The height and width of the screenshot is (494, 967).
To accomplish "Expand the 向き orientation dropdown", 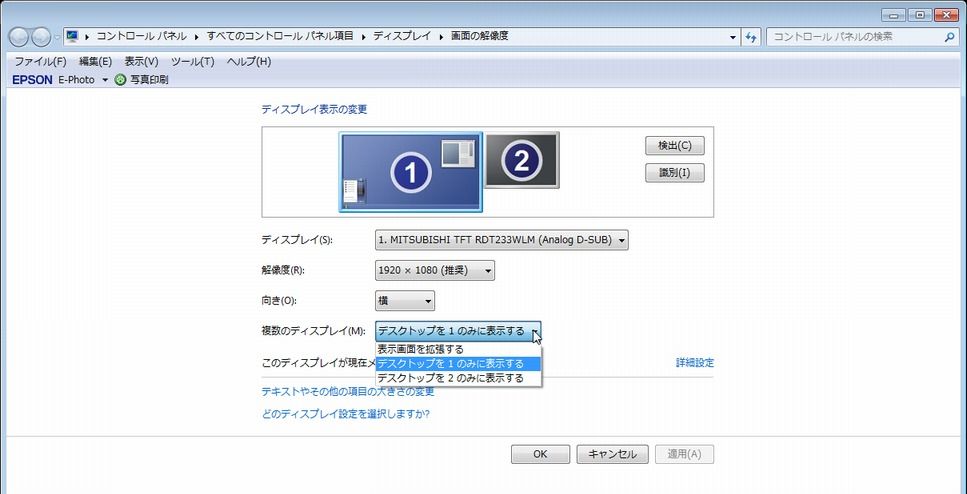I will (404, 301).
